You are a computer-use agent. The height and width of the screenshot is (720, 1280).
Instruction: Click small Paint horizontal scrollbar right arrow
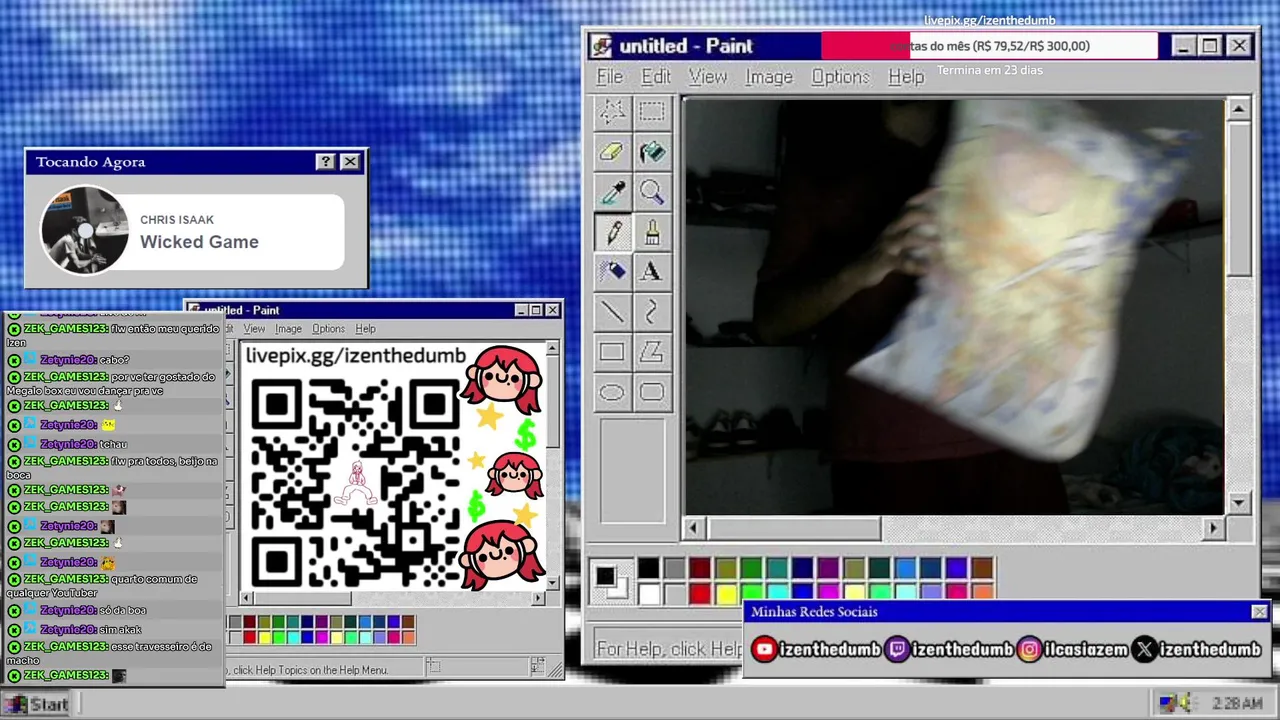coord(538,598)
